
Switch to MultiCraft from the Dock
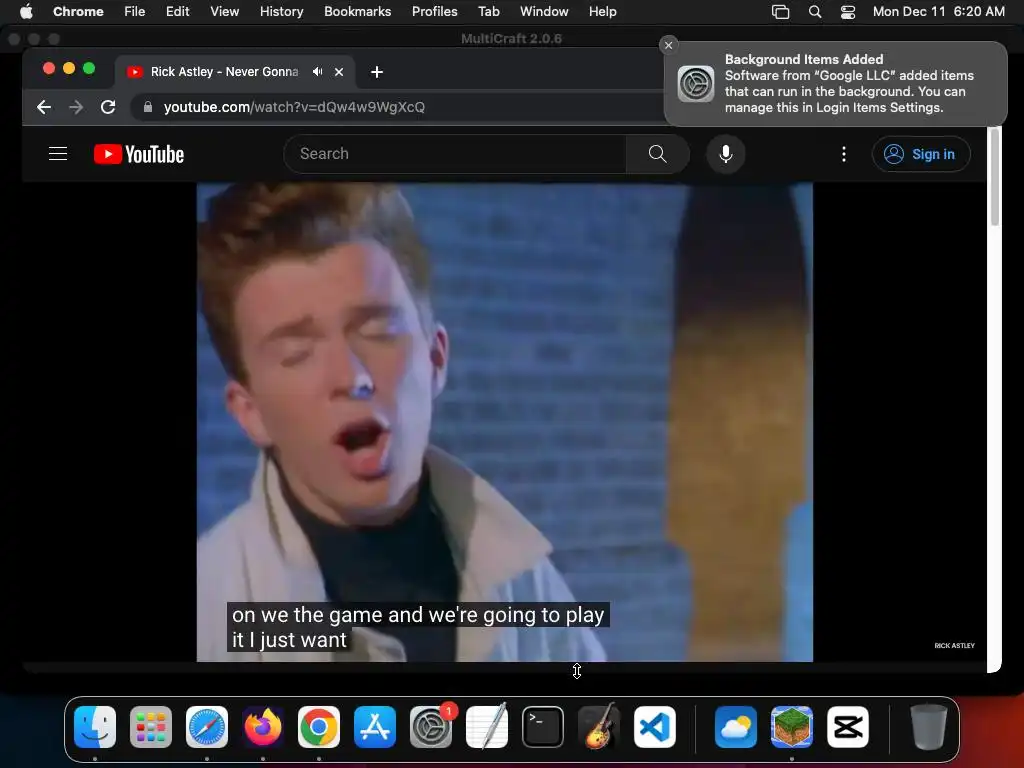point(792,727)
